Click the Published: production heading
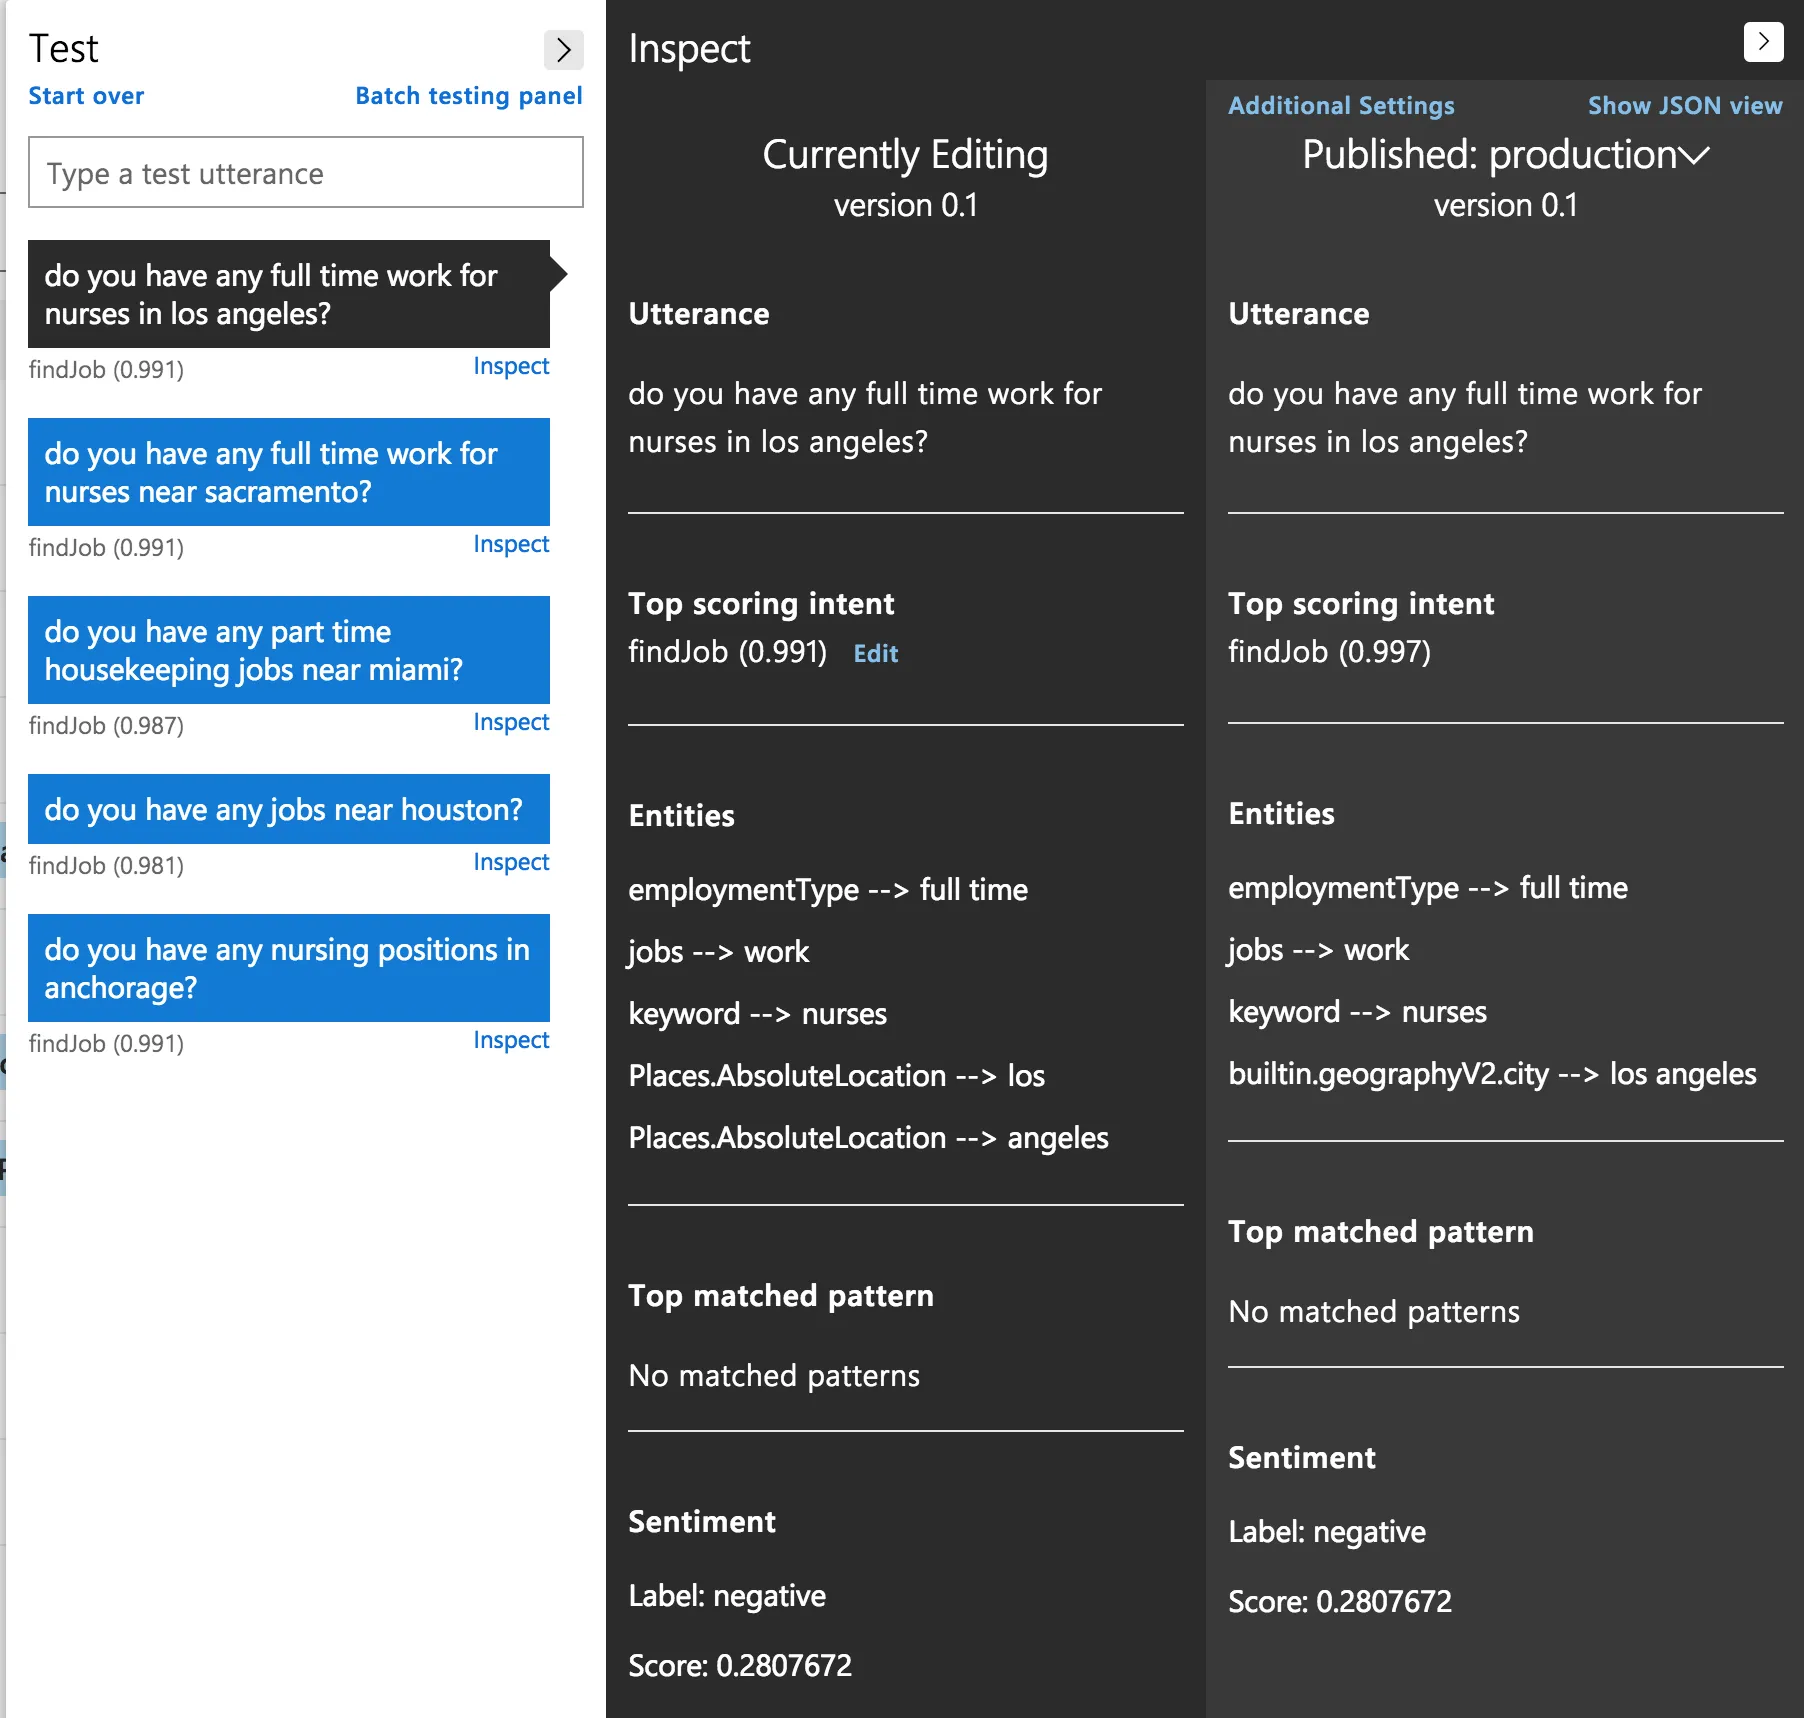1804x1718 pixels. click(x=1488, y=155)
